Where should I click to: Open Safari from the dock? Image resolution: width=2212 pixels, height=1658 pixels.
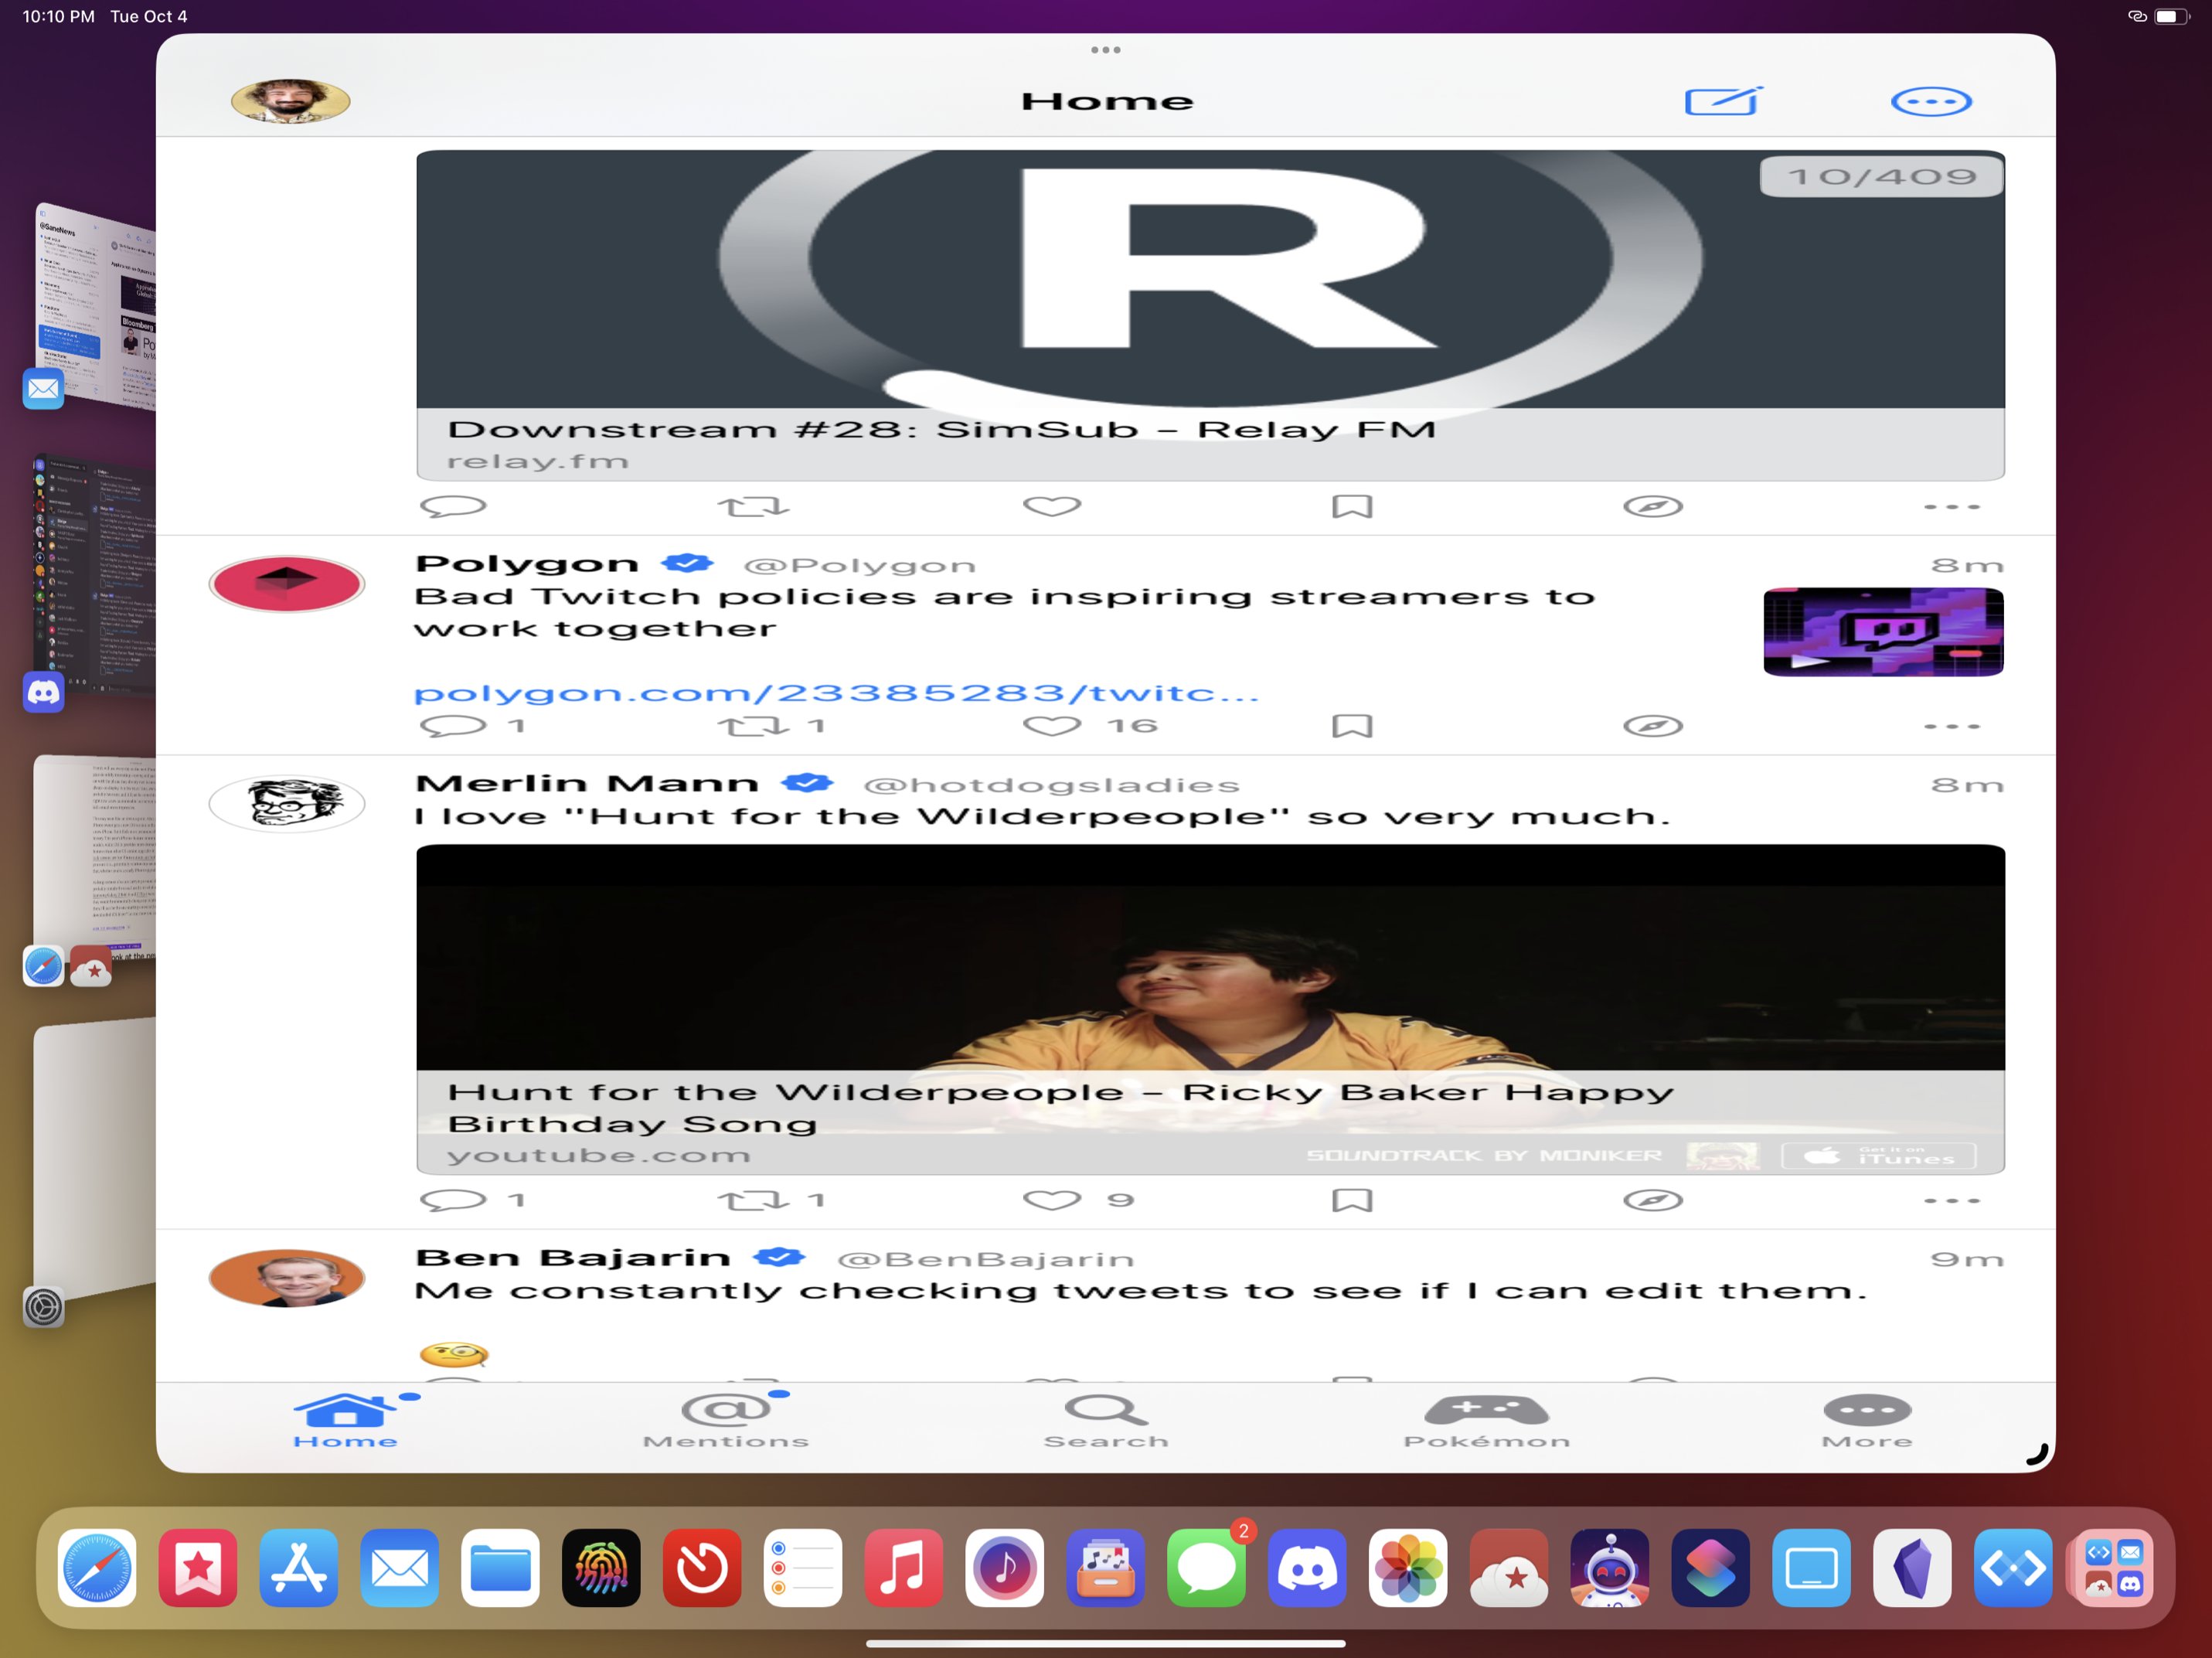97,1567
